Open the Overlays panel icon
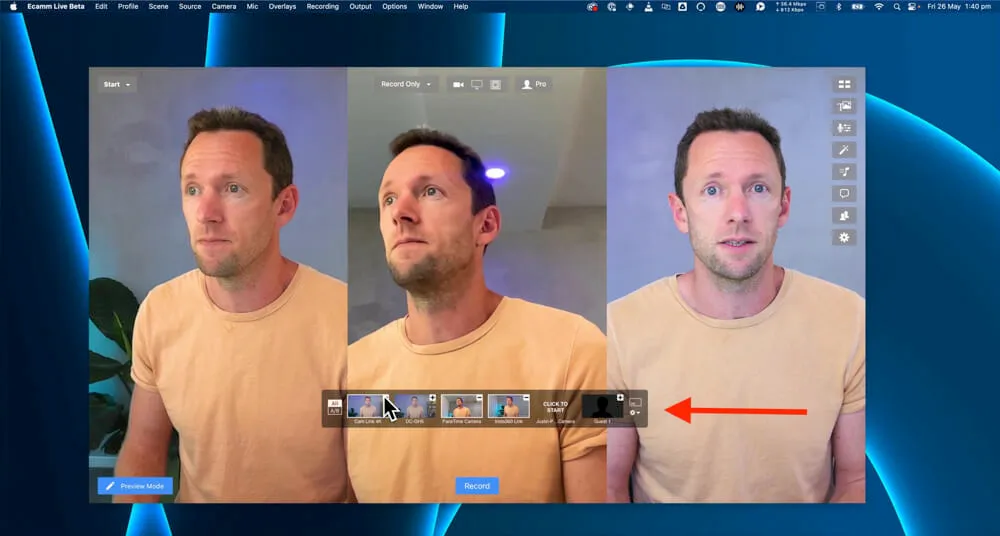This screenshot has height=536, width=1000. coord(844,106)
